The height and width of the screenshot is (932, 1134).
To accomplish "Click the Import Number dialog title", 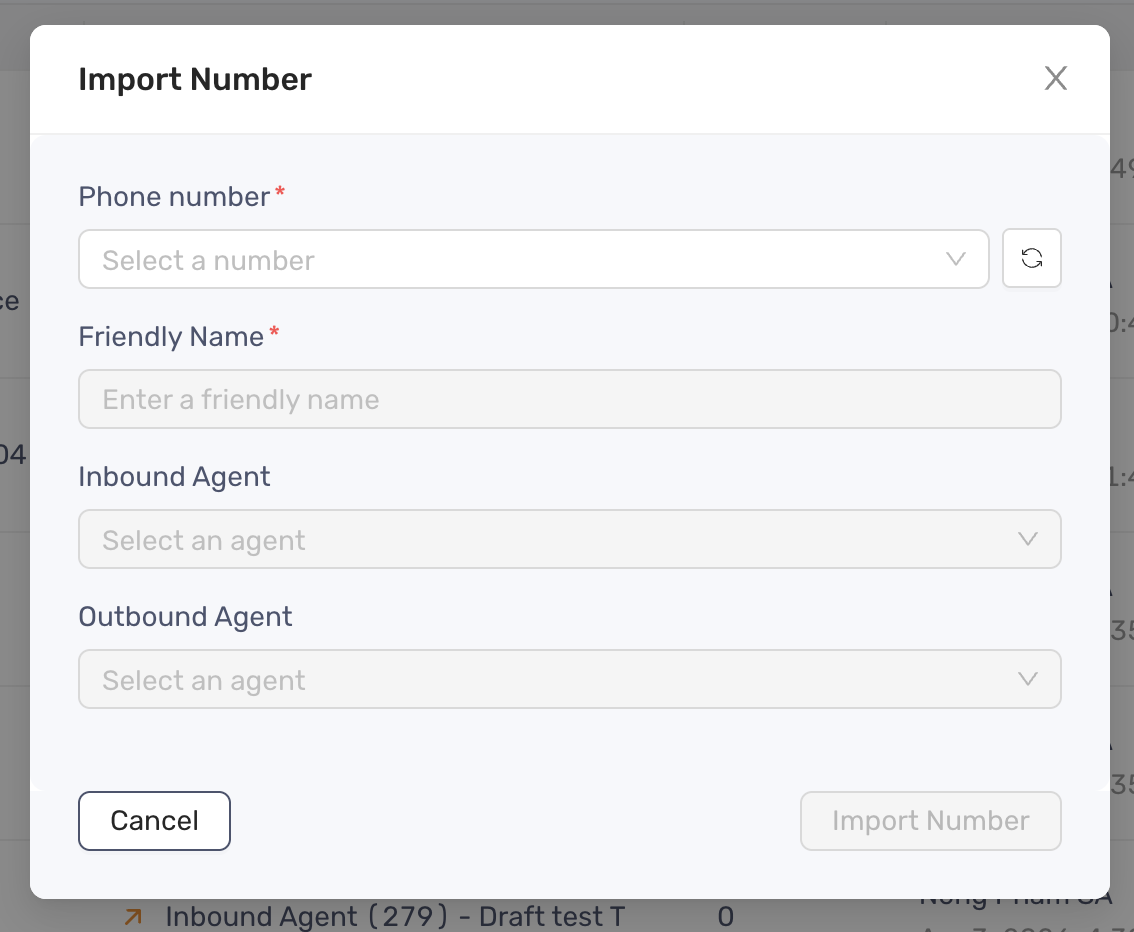I will [195, 79].
